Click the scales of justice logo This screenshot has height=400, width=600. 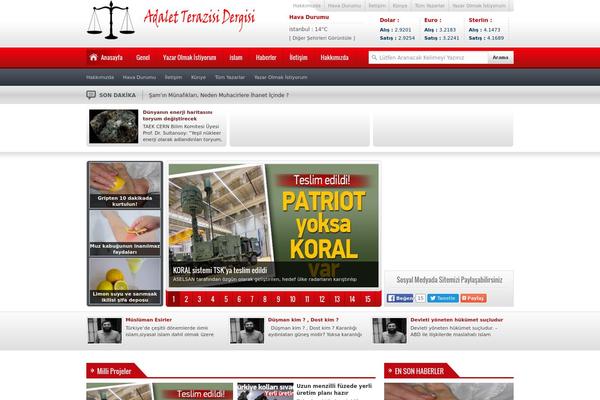click(111, 20)
